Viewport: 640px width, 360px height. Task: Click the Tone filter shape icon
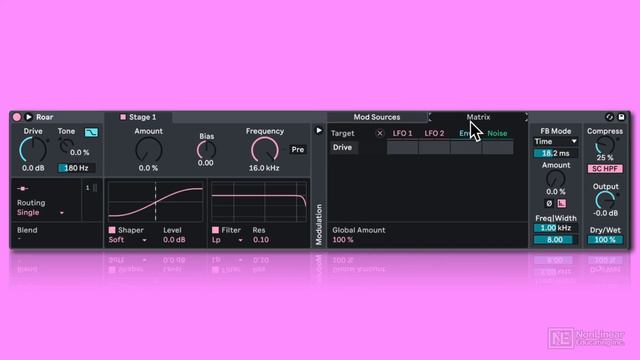(x=91, y=132)
